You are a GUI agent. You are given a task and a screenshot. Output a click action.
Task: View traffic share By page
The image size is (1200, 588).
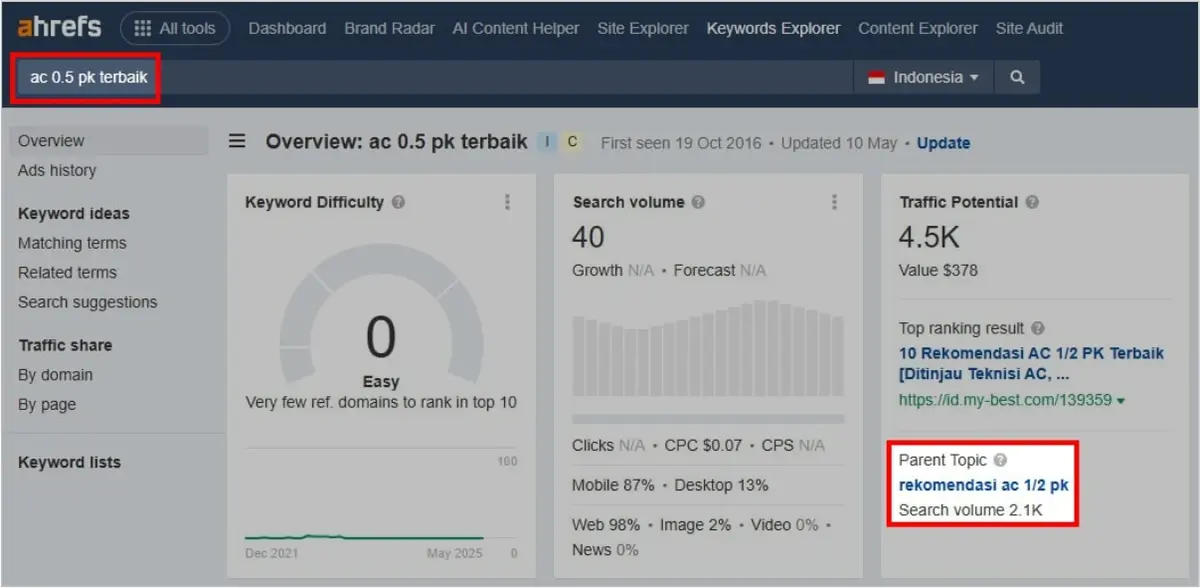[47, 405]
